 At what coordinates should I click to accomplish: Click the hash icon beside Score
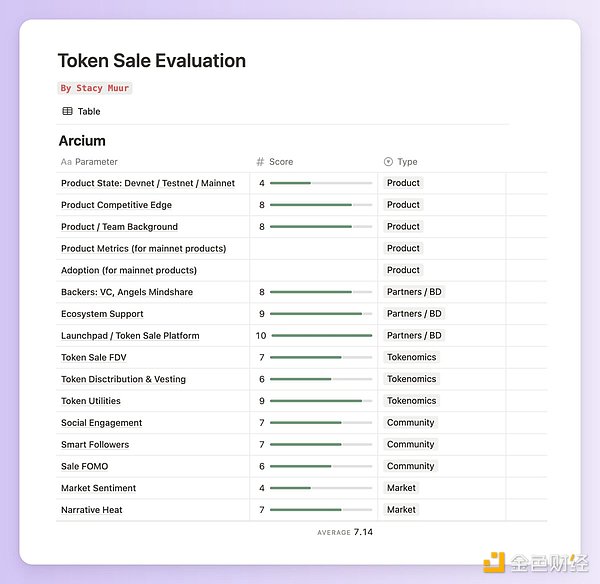260,162
